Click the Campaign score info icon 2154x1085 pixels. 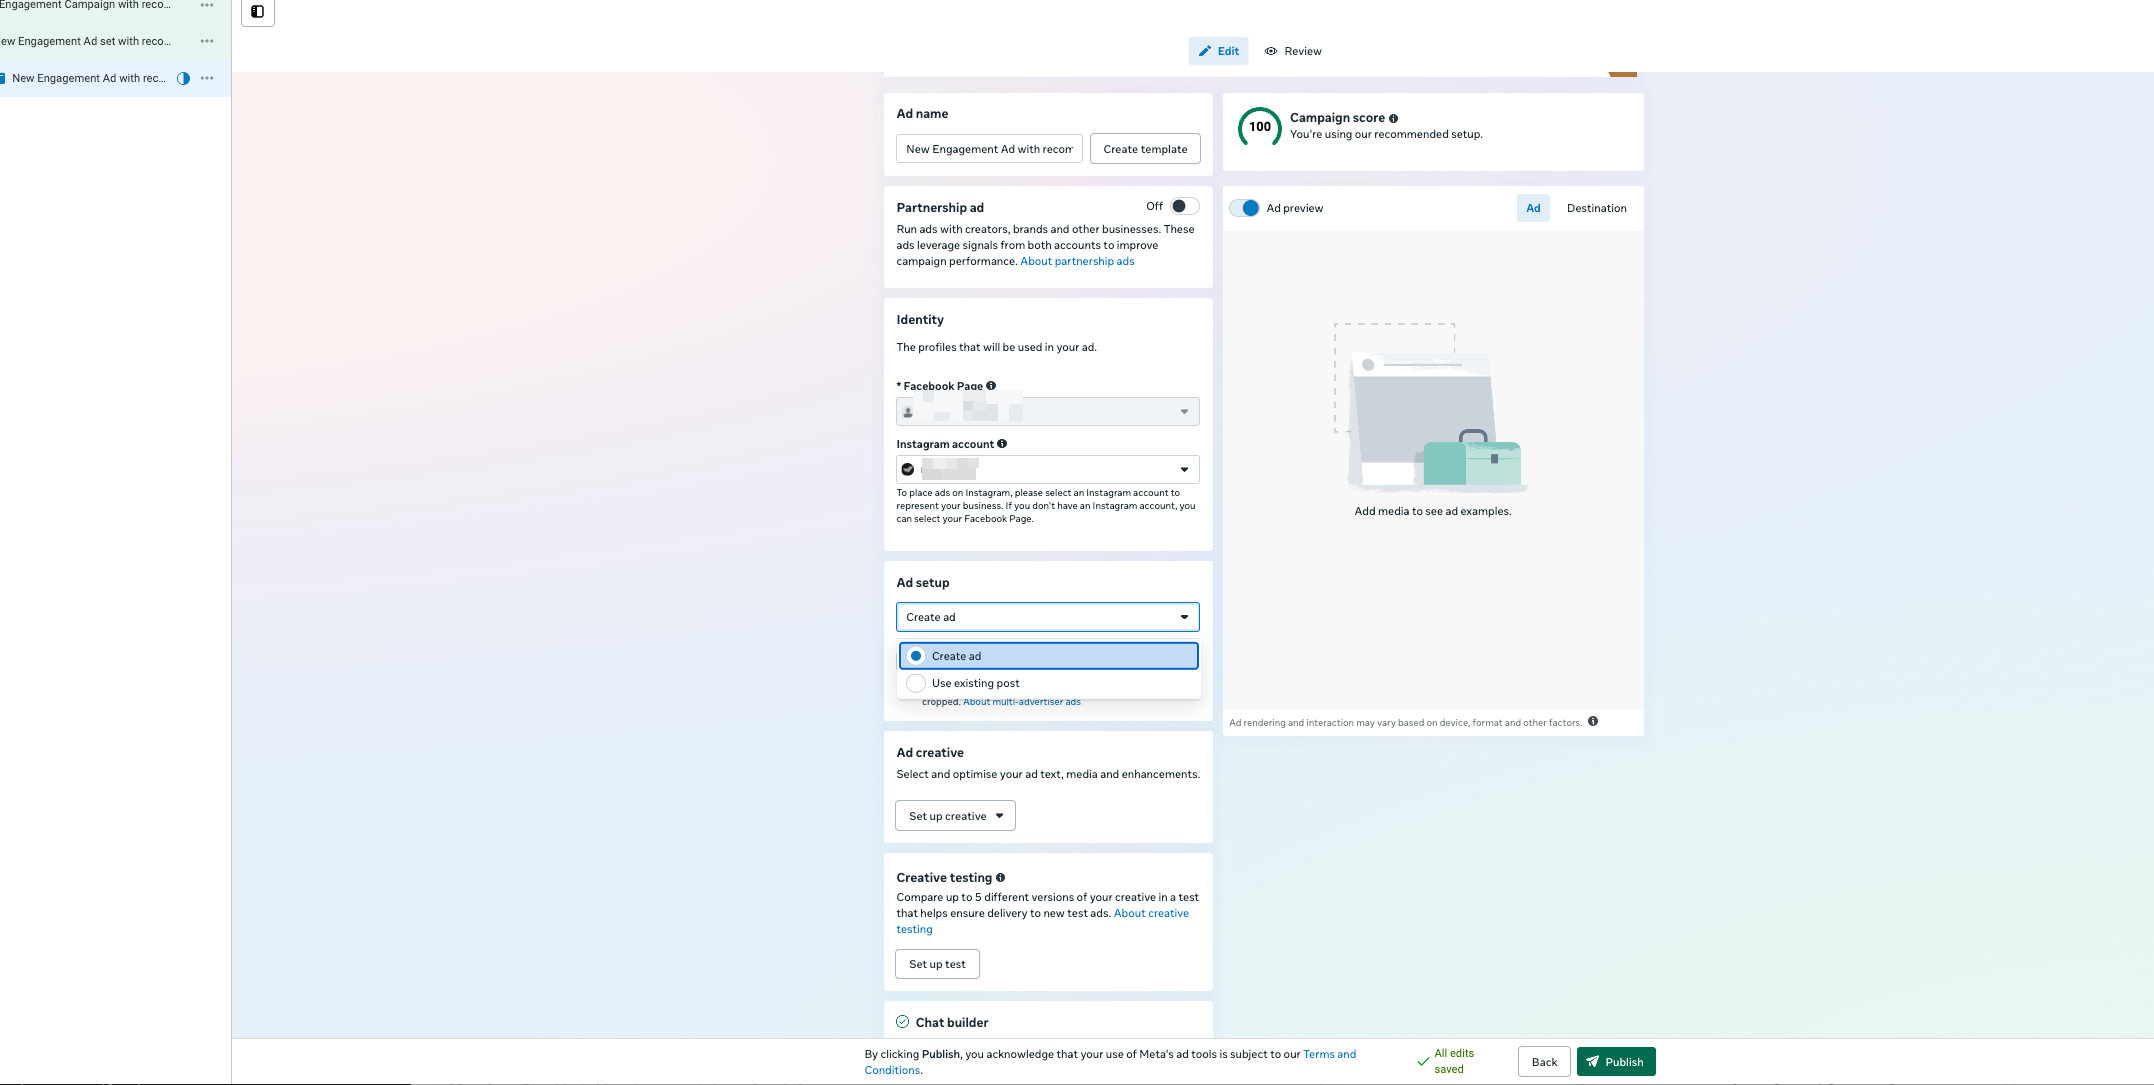(x=1393, y=118)
